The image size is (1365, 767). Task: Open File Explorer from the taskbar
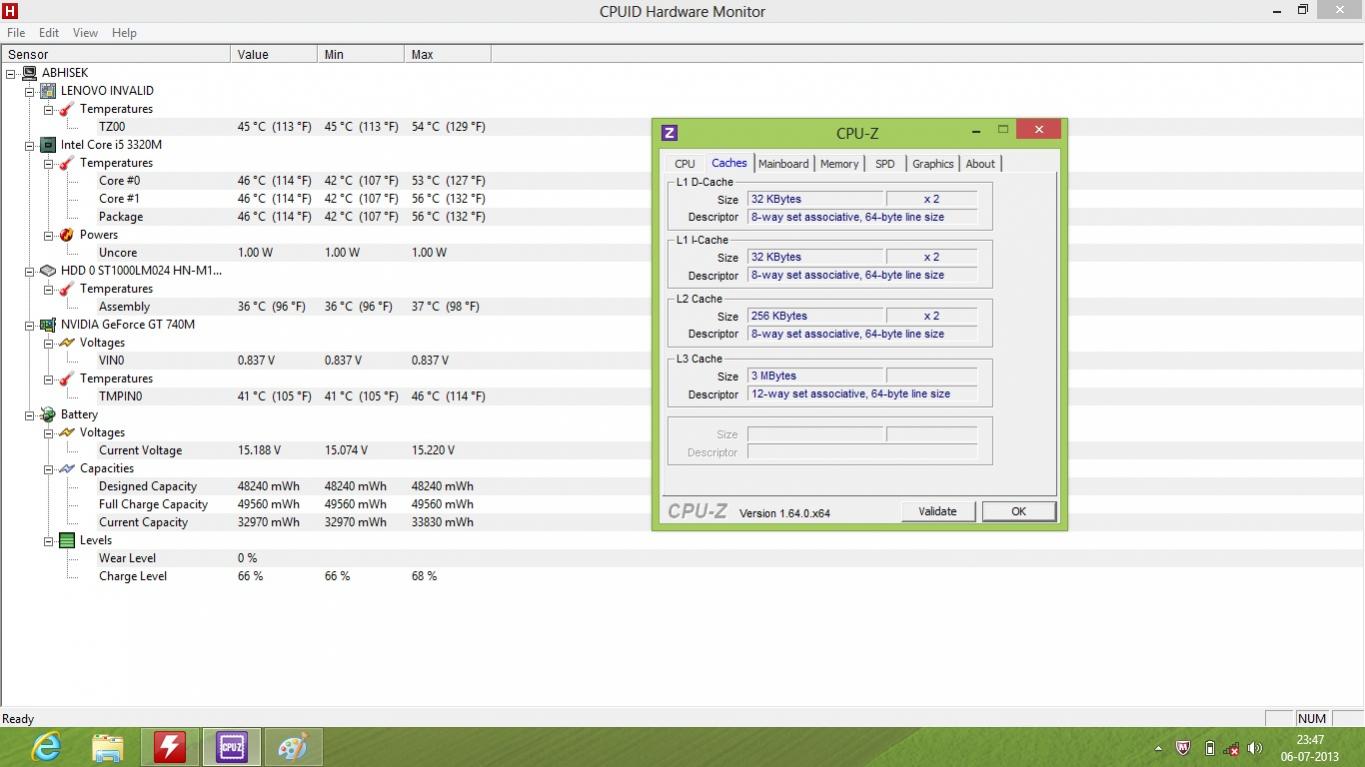pos(108,747)
